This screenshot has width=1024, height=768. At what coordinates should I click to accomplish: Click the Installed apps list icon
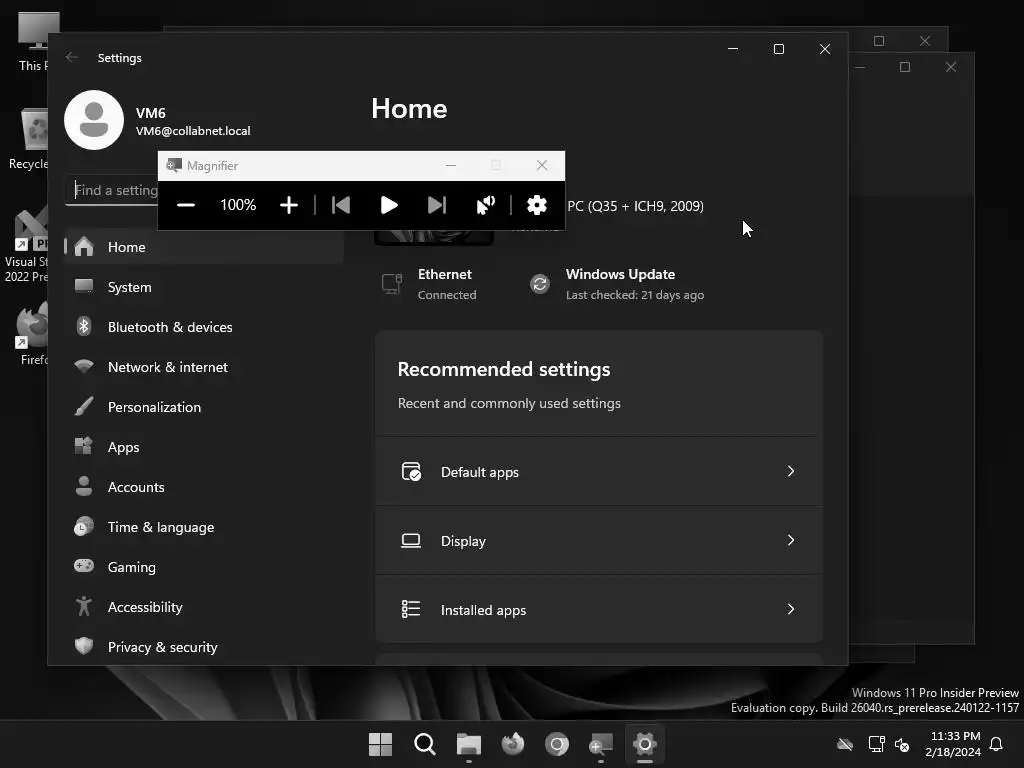click(411, 609)
